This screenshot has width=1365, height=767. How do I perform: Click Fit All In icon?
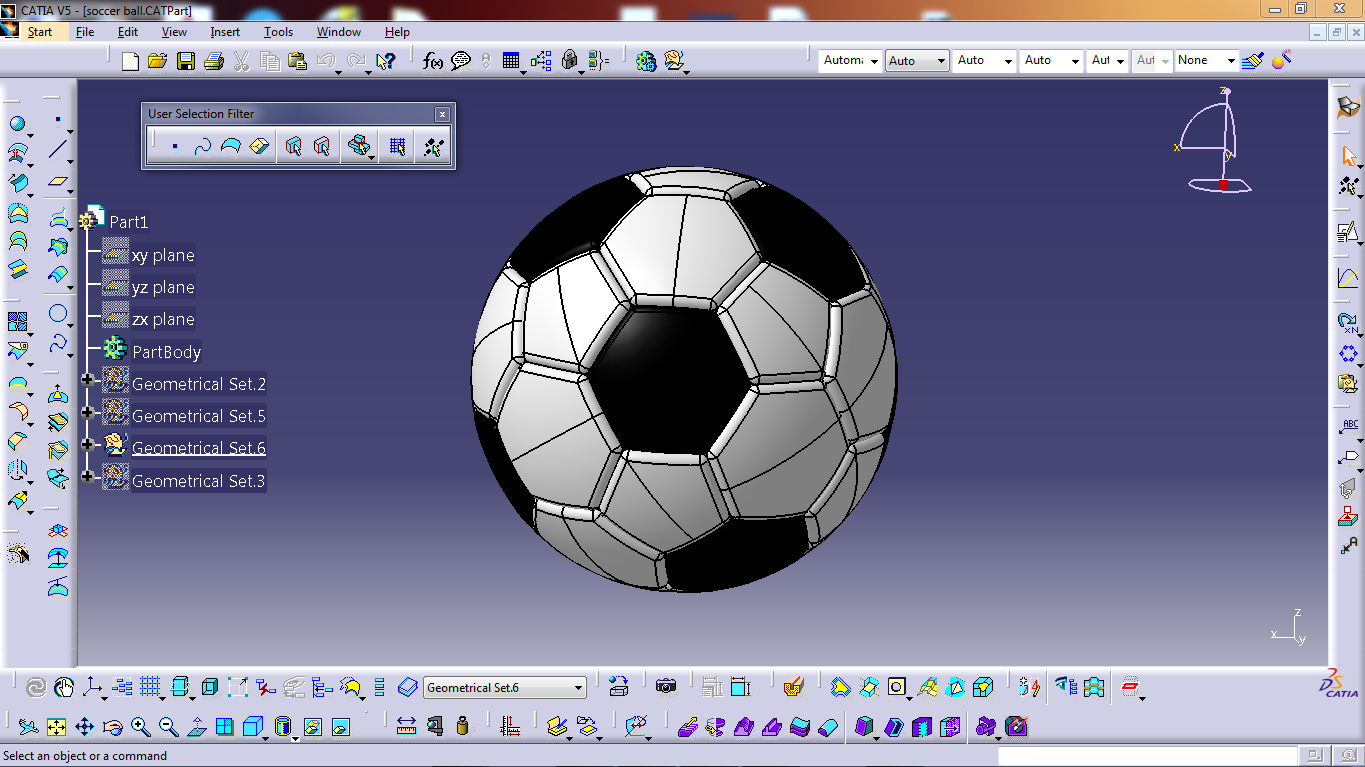(57, 727)
